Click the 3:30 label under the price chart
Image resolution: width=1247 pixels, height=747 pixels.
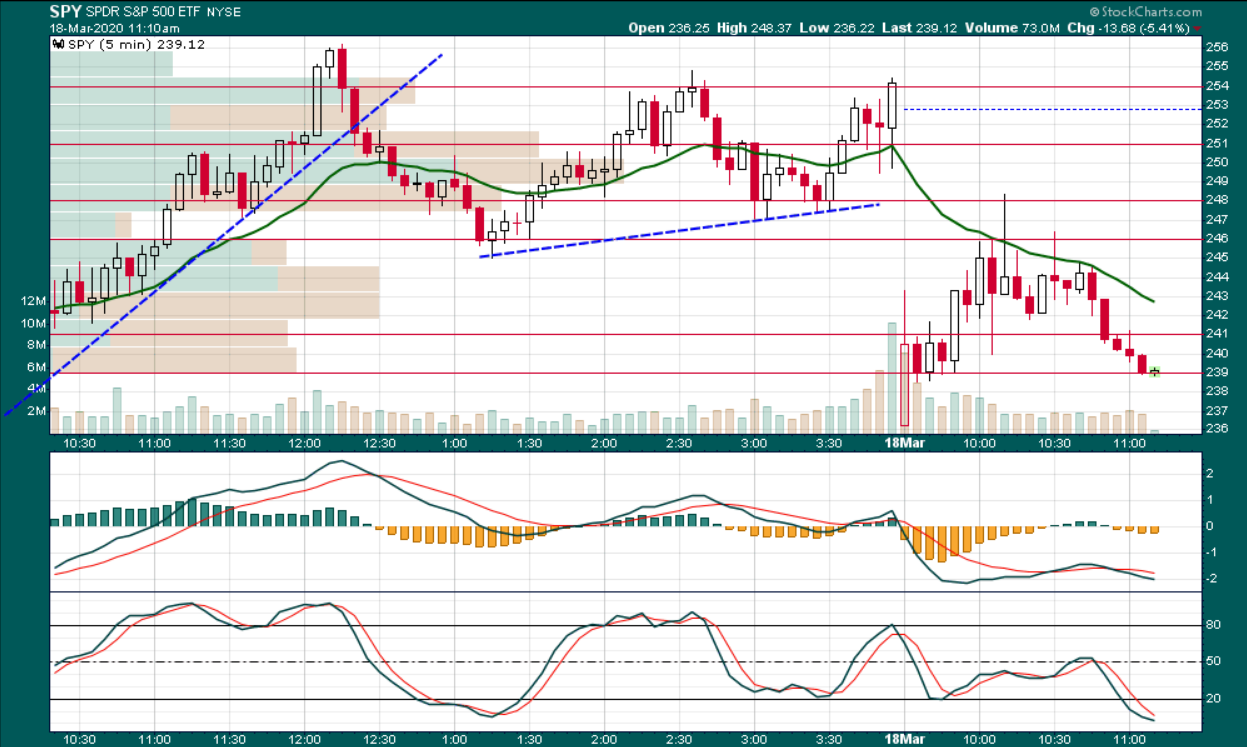(828, 443)
